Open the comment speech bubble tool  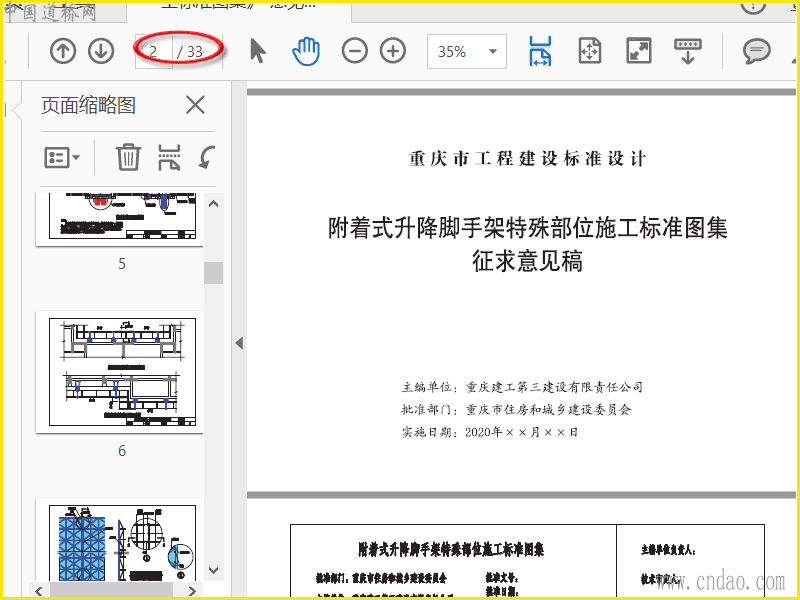(757, 51)
